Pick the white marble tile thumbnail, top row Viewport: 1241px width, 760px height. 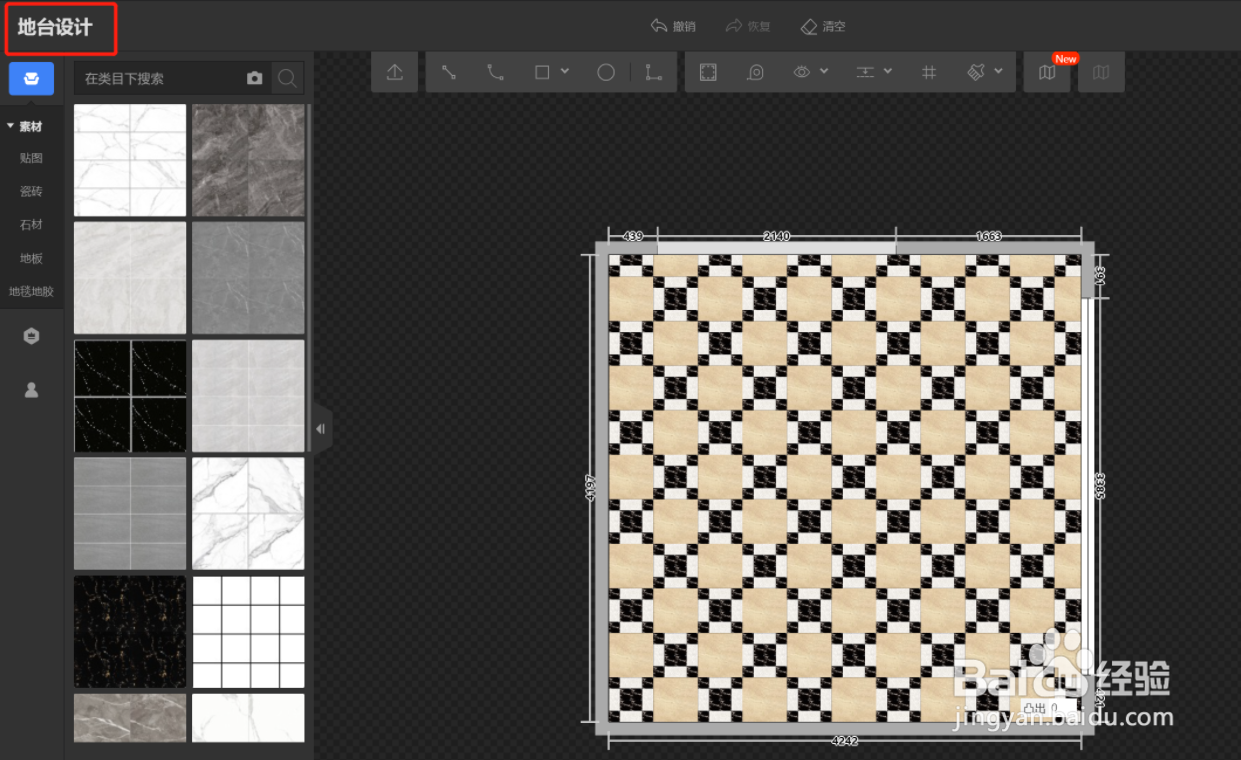coord(130,160)
